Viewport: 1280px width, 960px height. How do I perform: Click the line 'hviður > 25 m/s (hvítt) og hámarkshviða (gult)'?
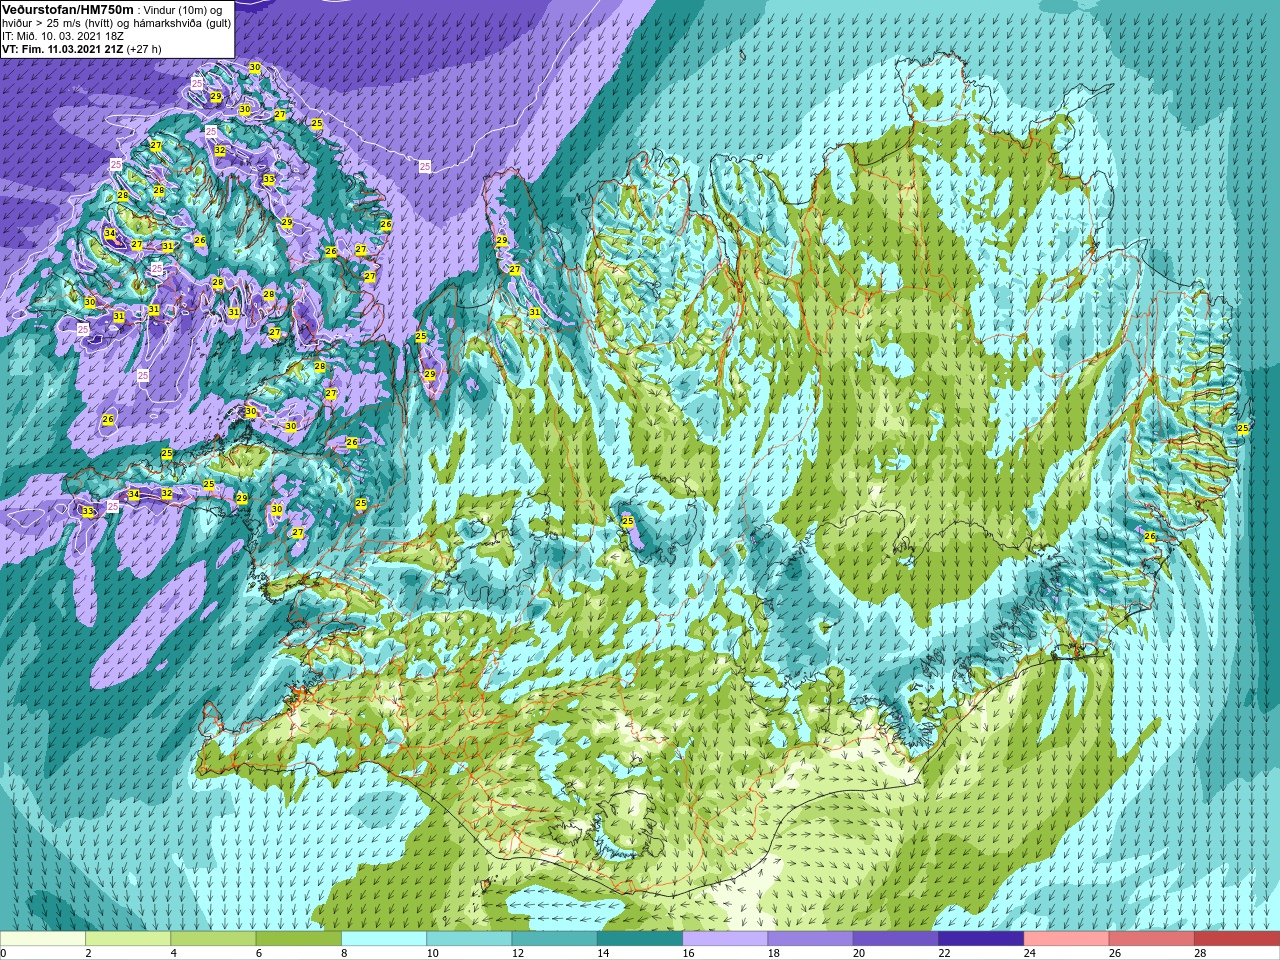116,22
